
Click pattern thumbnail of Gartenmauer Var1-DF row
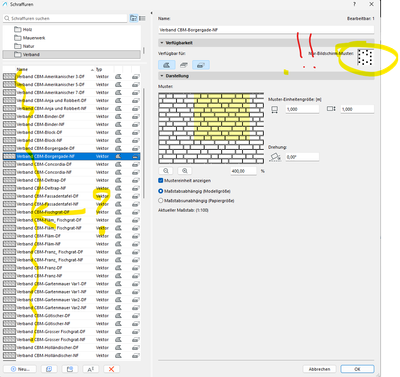pyautogui.click(x=9, y=284)
